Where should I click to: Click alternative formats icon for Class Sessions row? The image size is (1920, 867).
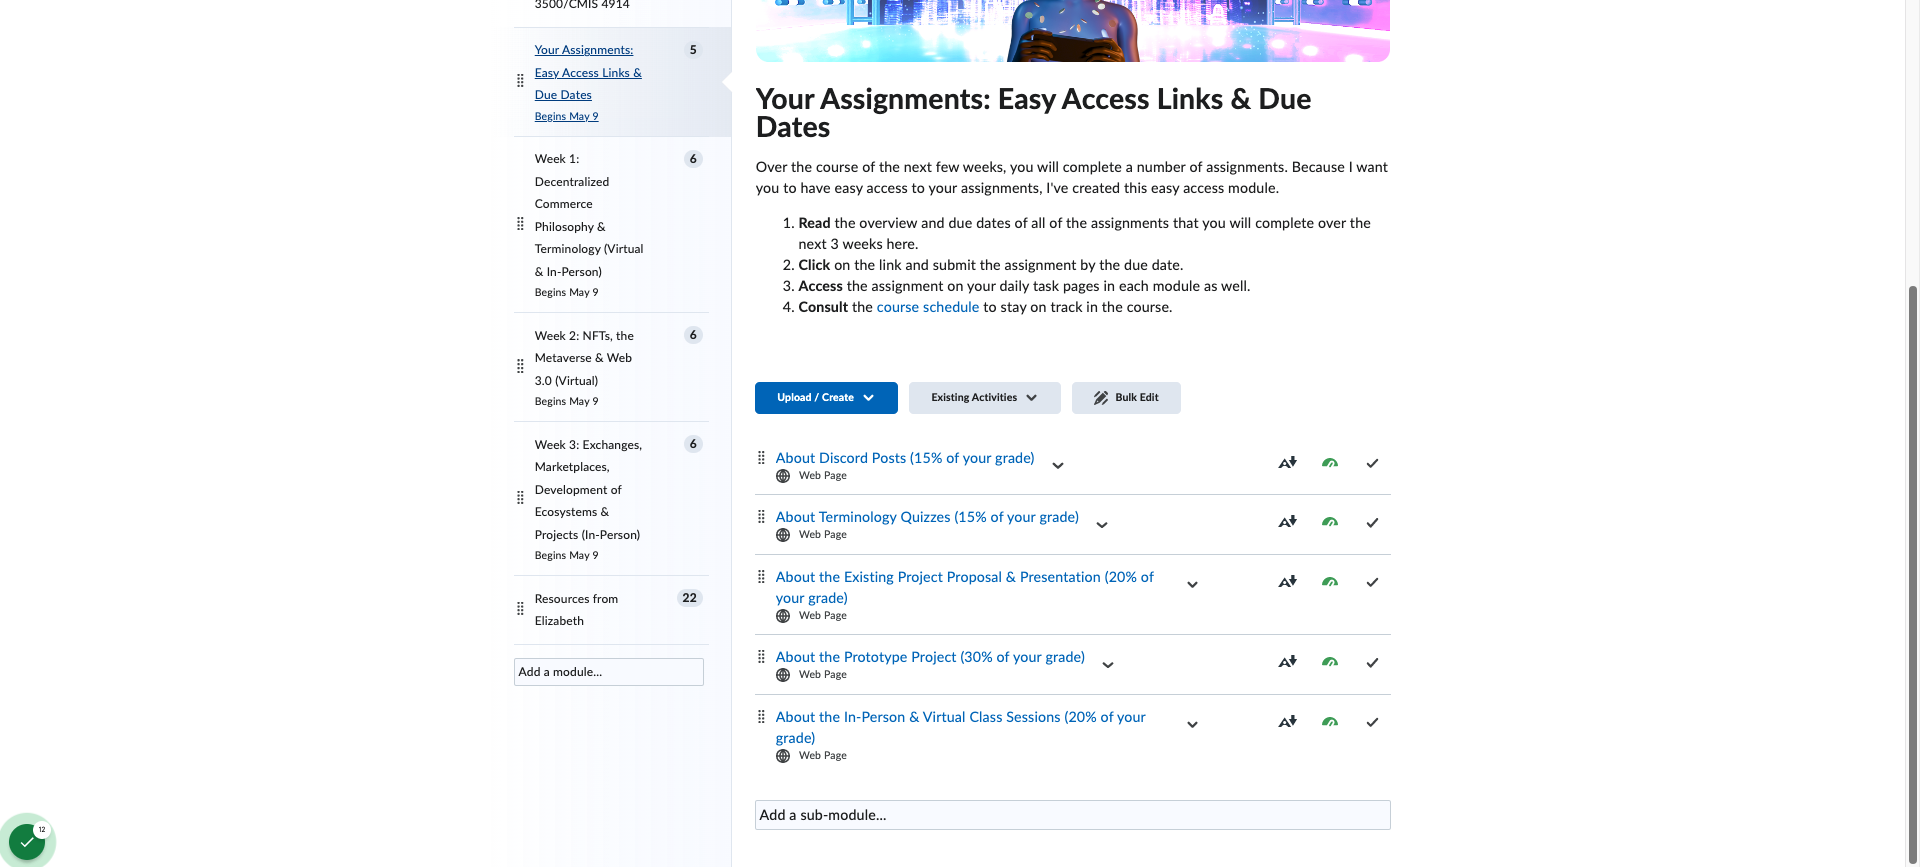(x=1287, y=722)
